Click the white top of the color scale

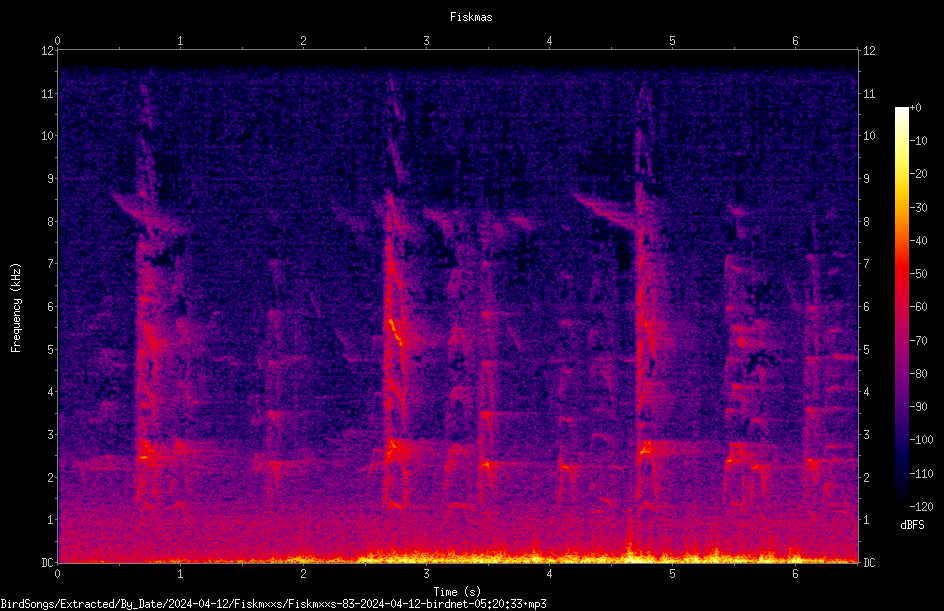(901, 111)
